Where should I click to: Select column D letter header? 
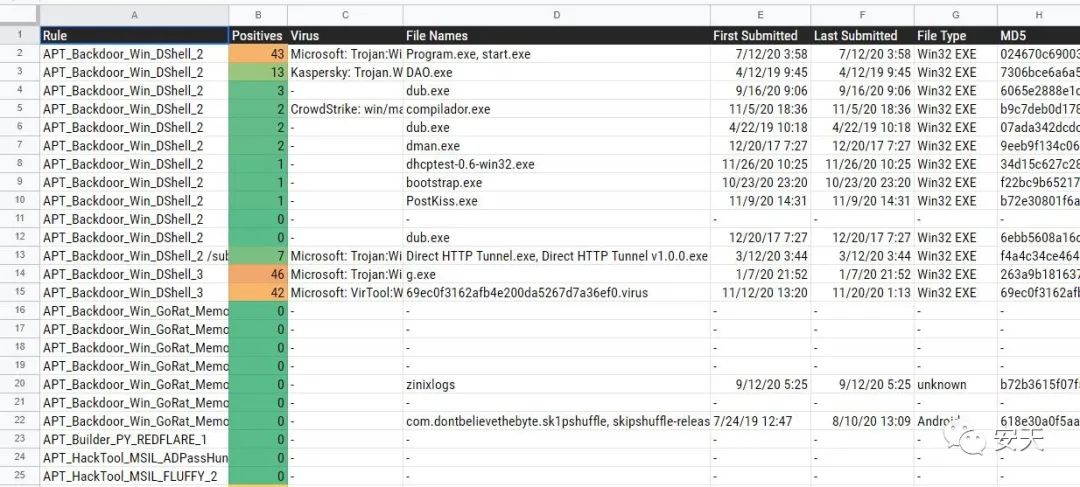(557, 14)
